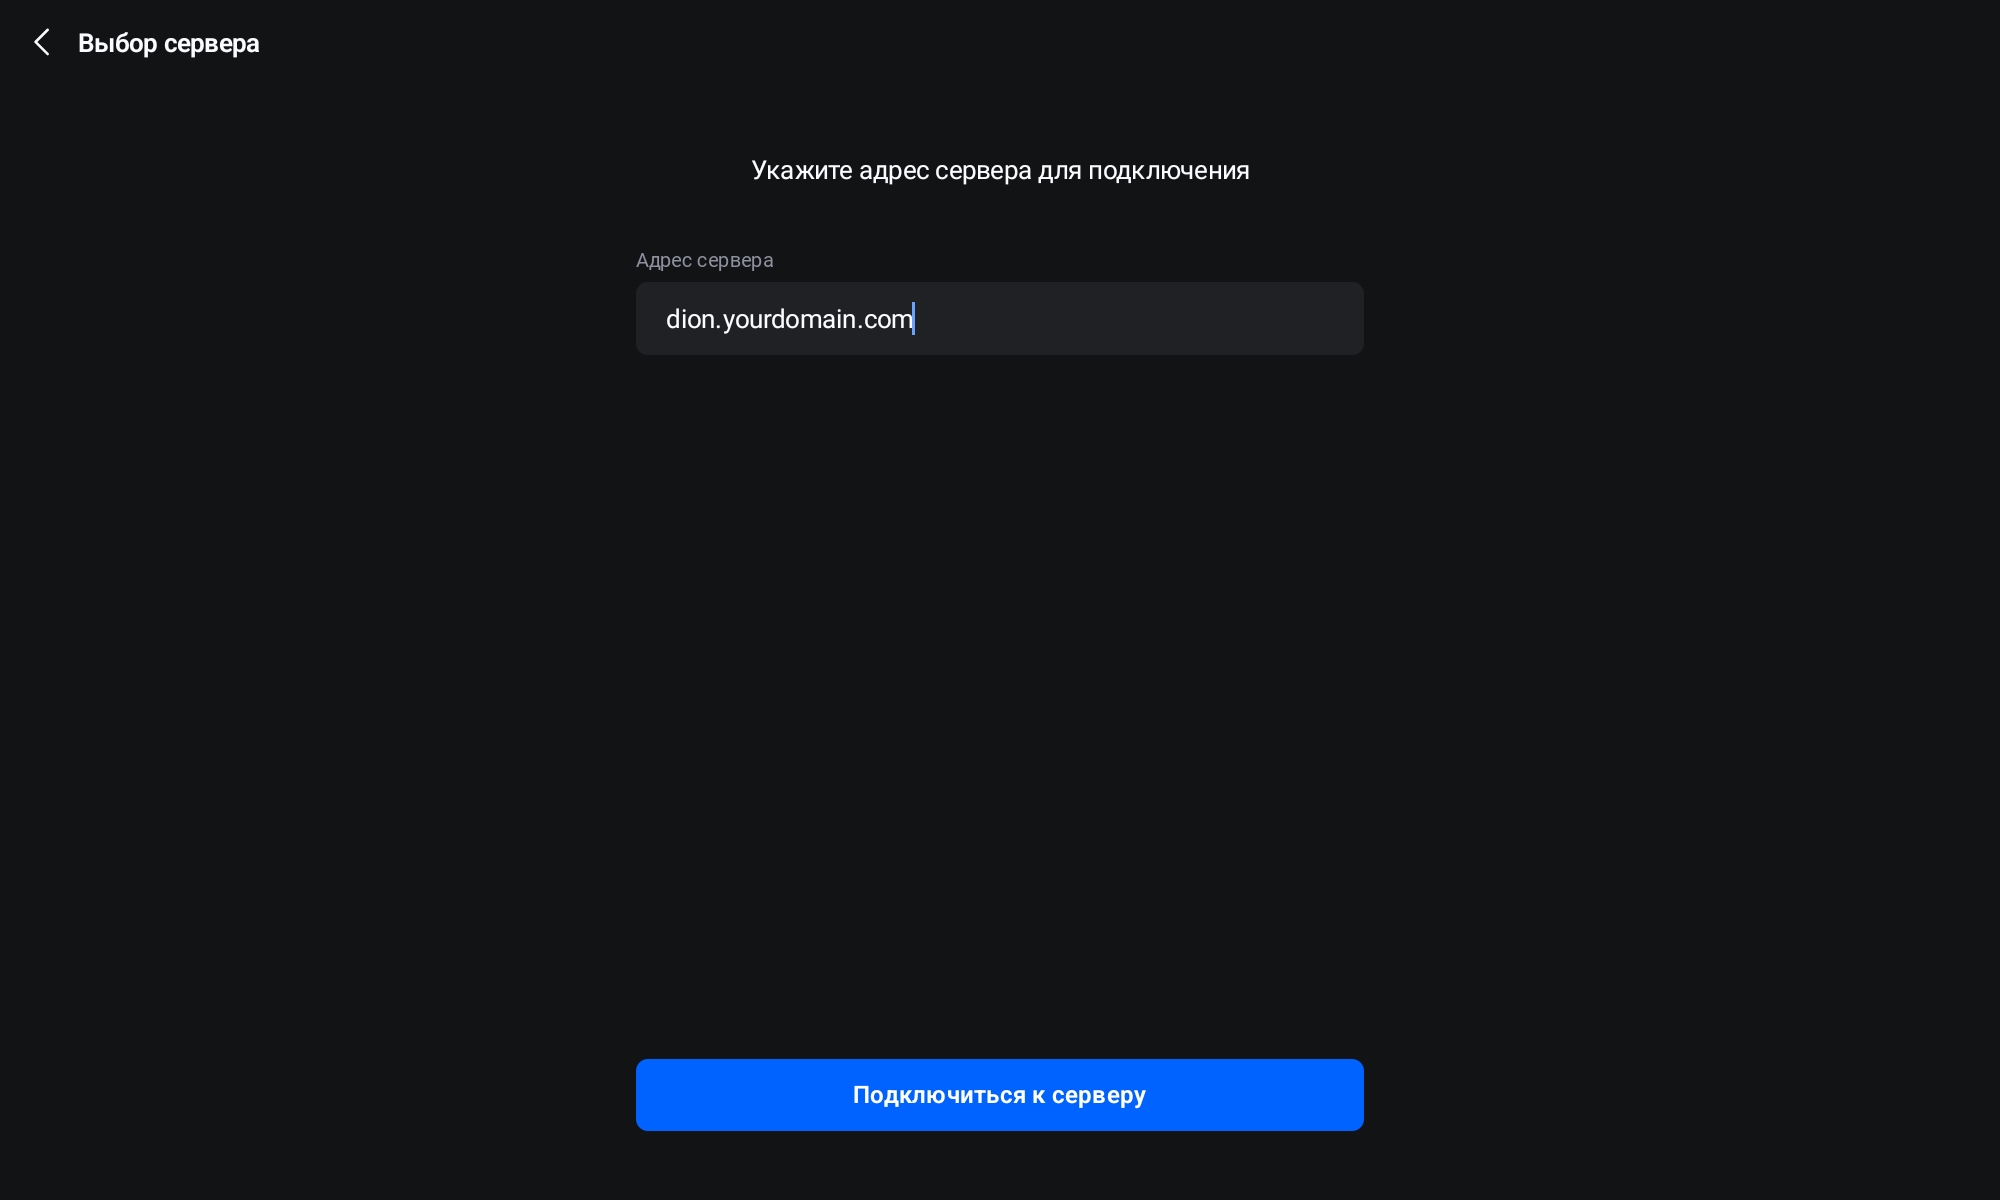Click the word подключения in the heading

click(1169, 171)
